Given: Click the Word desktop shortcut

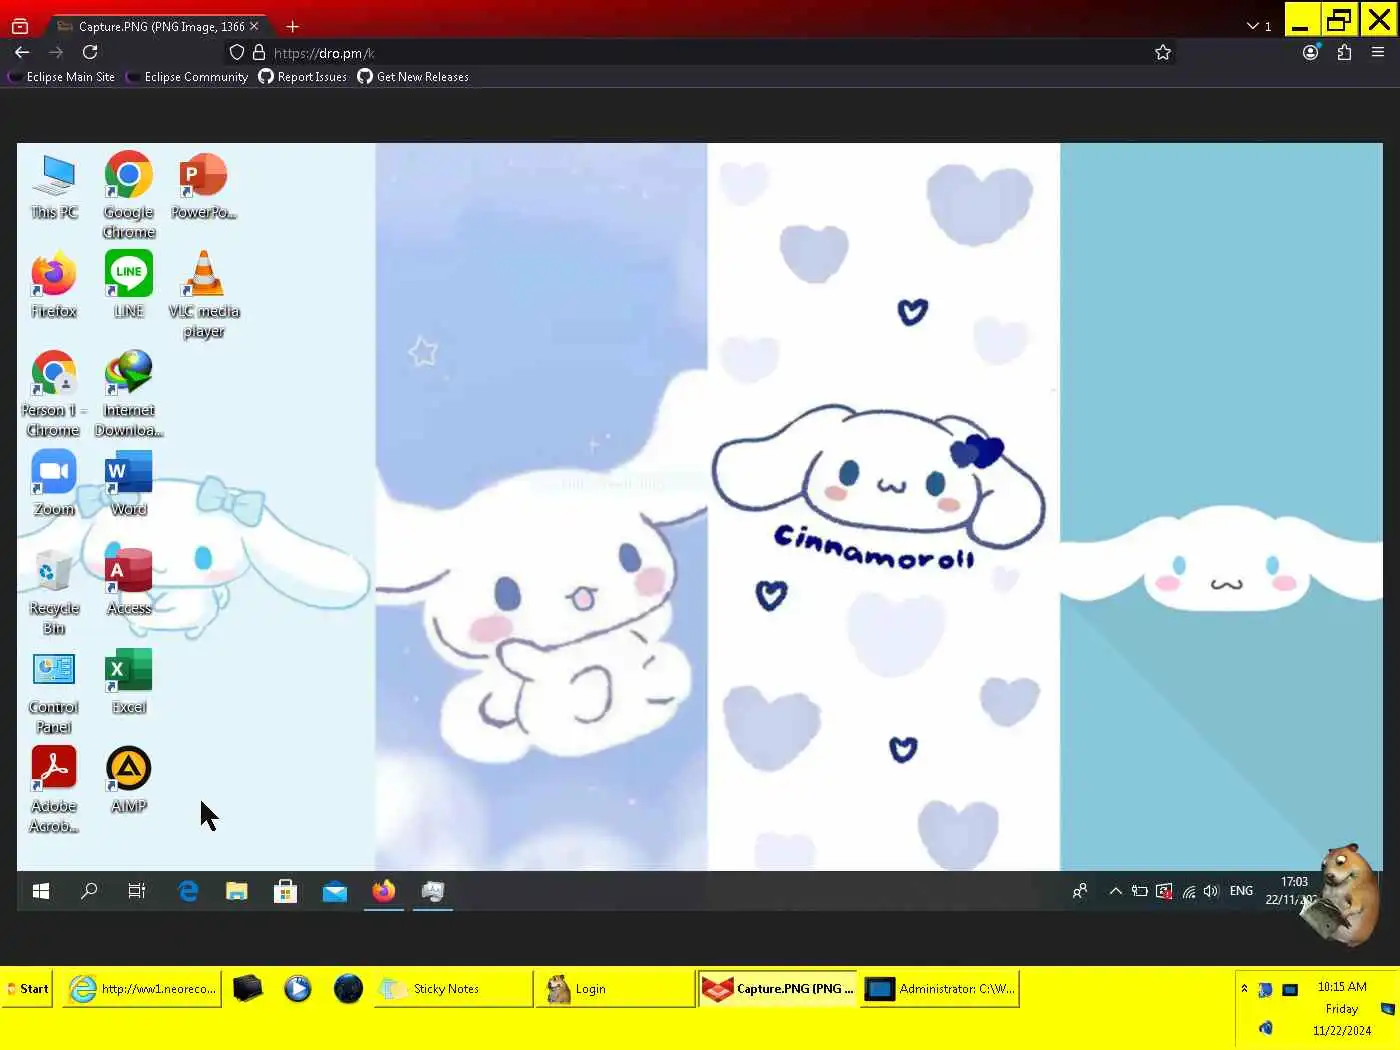Looking at the screenshot, I should (129, 483).
